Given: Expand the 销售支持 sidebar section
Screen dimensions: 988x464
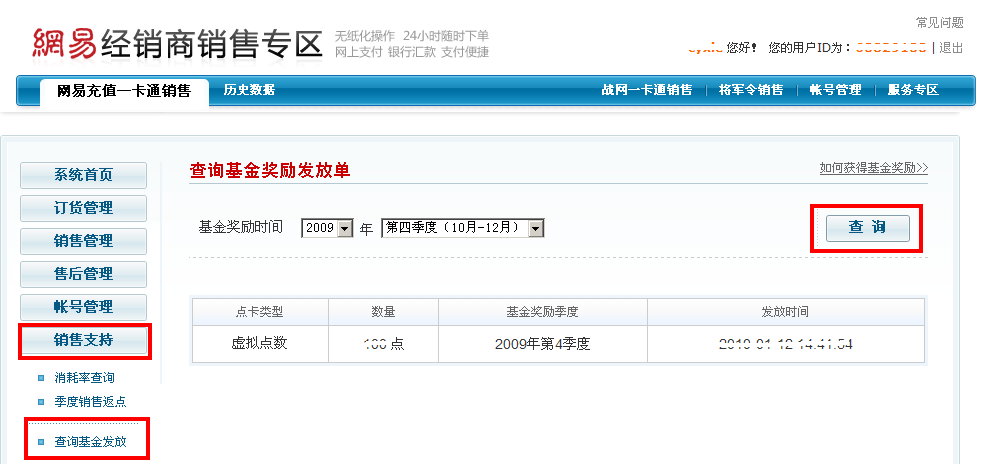Looking at the screenshot, I should 83,340.
